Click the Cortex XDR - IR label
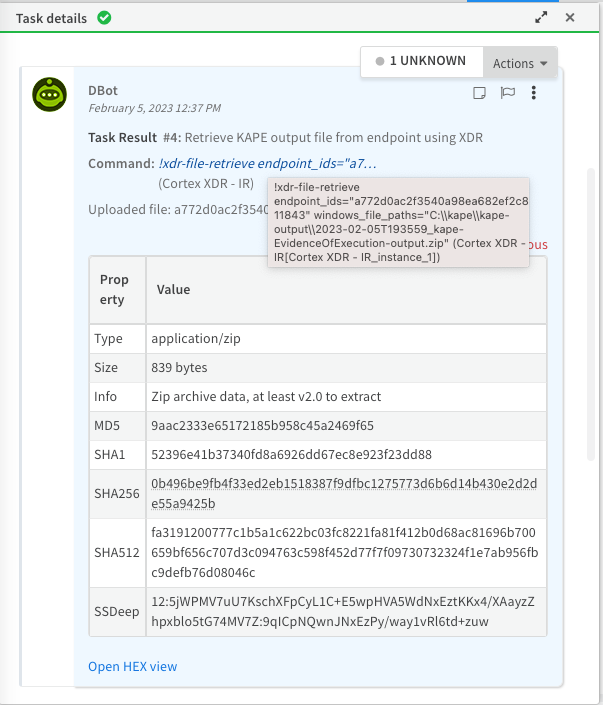Viewport: 603px width, 705px height. (205, 183)
